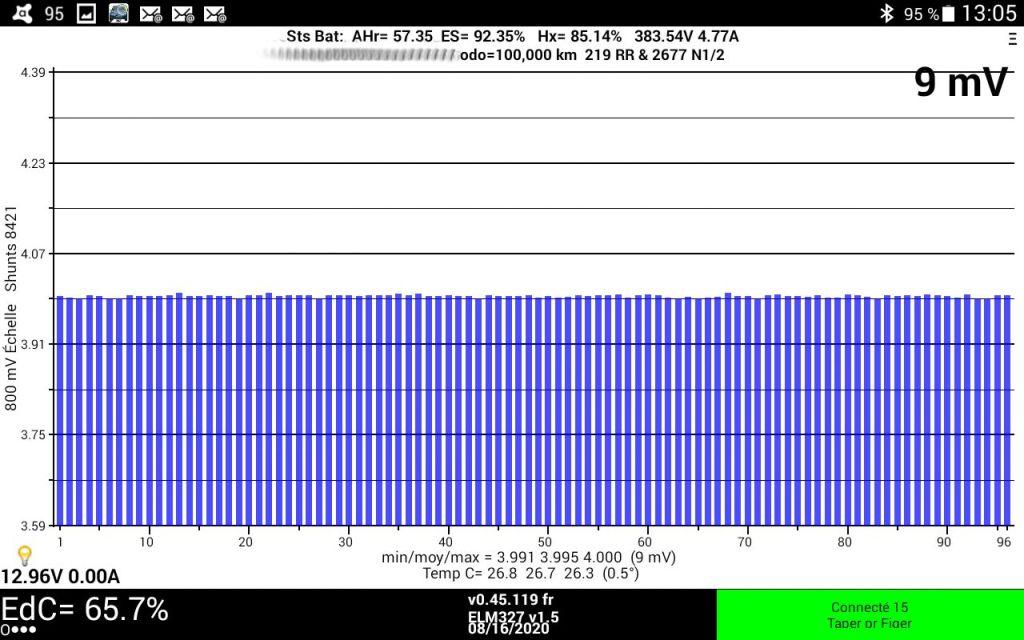Image resolution: width=1024 pixels, height=640 pixels.
Task: Open the three-line menu icon at top right
Action: pos(1012,37)
